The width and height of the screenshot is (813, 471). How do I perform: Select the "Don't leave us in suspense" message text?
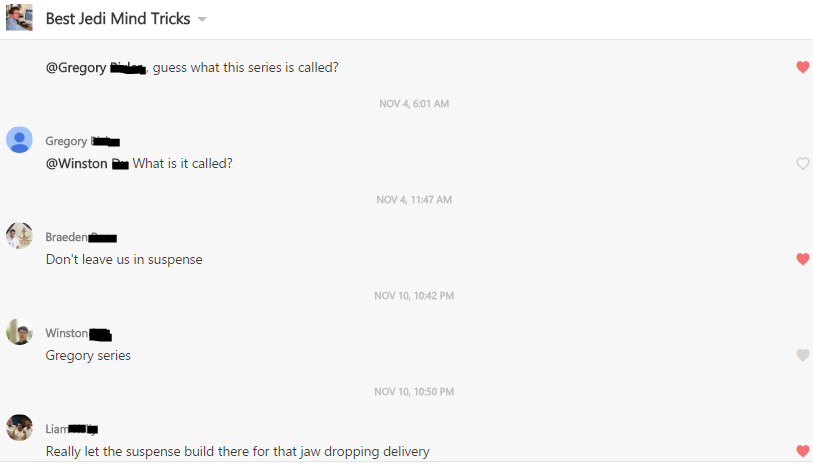click(x=124, y=259)
